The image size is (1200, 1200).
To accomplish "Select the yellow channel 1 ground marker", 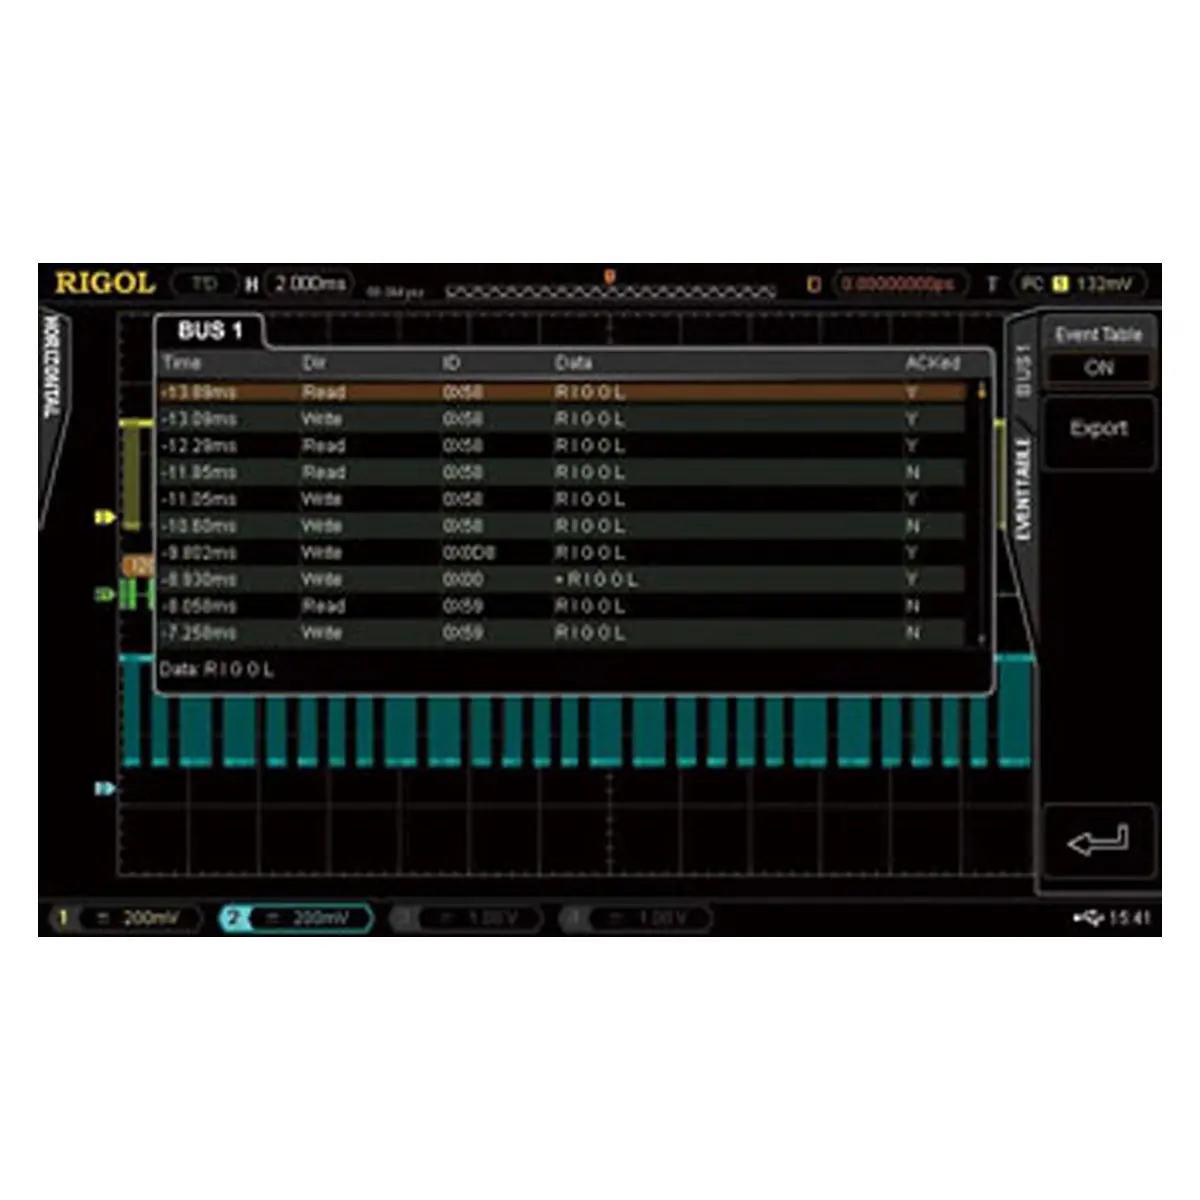I will 104,517.
